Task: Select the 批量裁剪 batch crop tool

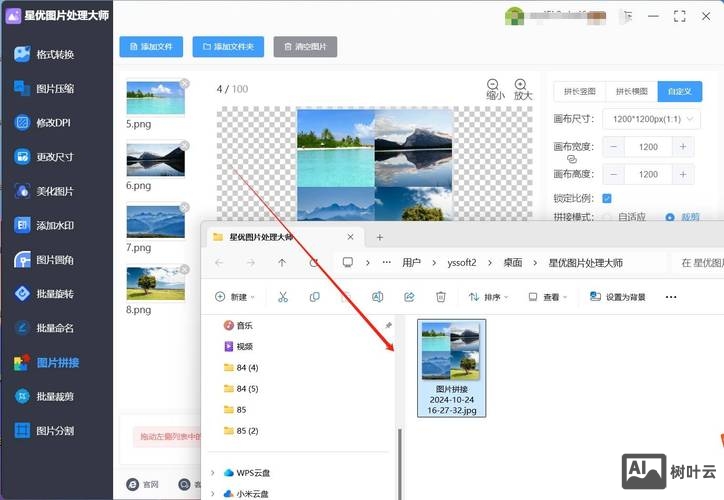Action: 44,397
